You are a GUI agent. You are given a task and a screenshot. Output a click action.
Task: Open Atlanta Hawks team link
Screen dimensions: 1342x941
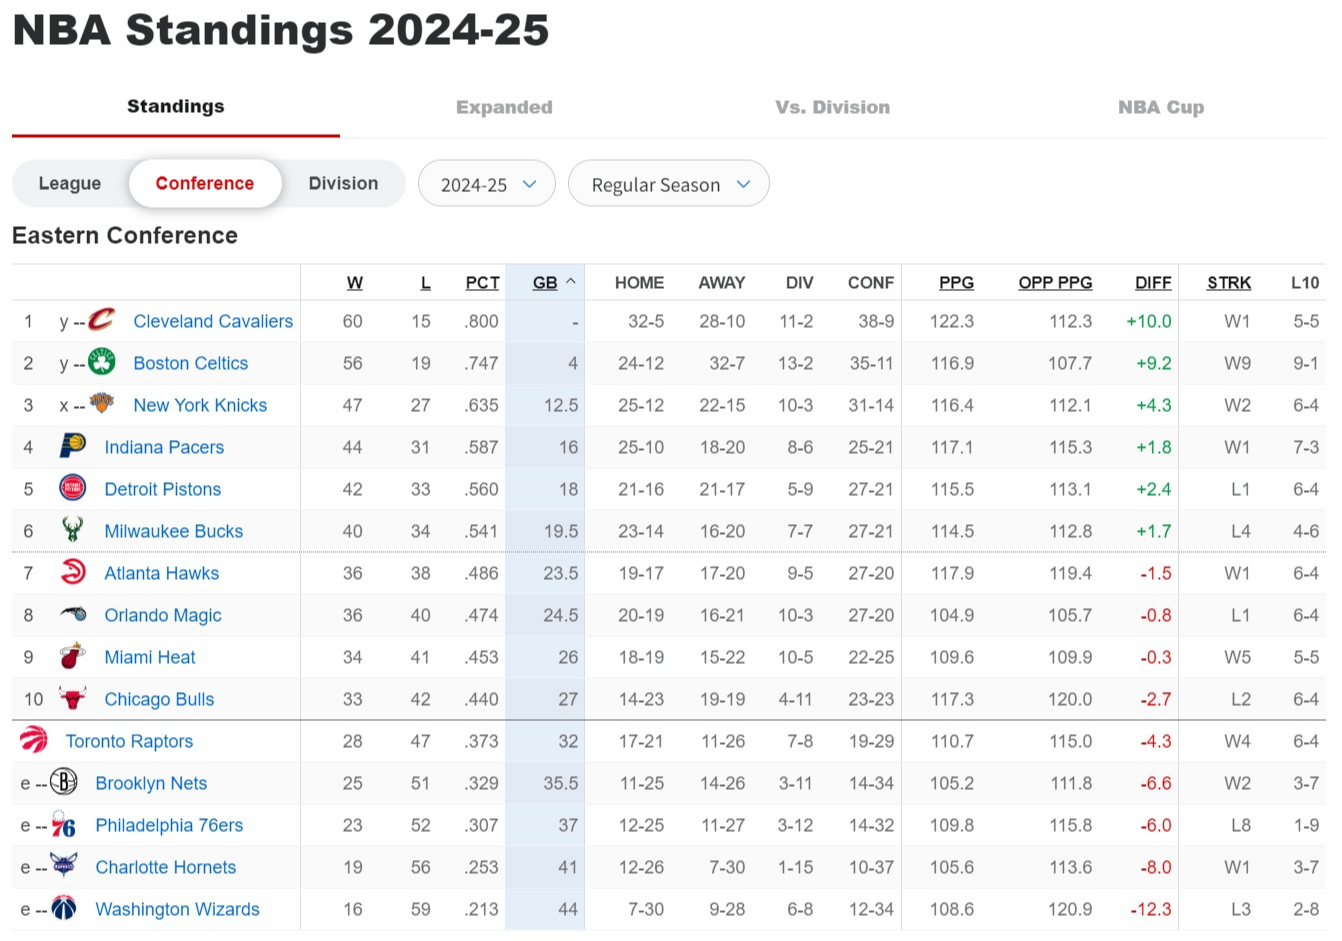click(162, 573)
